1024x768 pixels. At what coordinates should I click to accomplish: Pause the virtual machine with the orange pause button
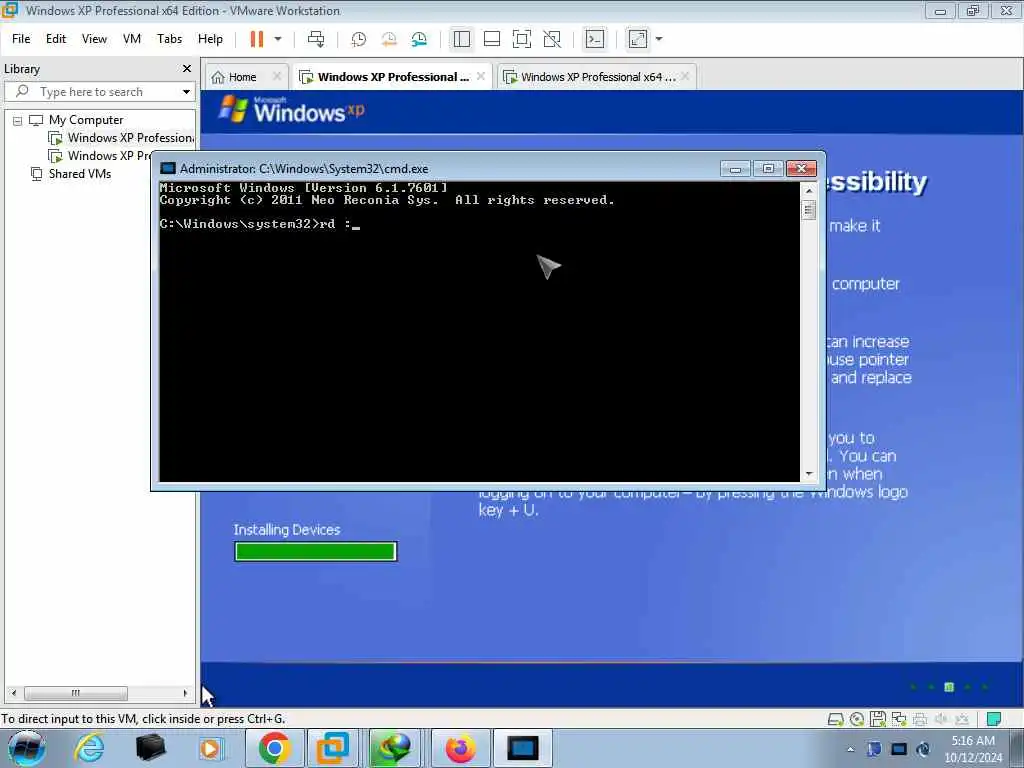click(x=257, y=39)
